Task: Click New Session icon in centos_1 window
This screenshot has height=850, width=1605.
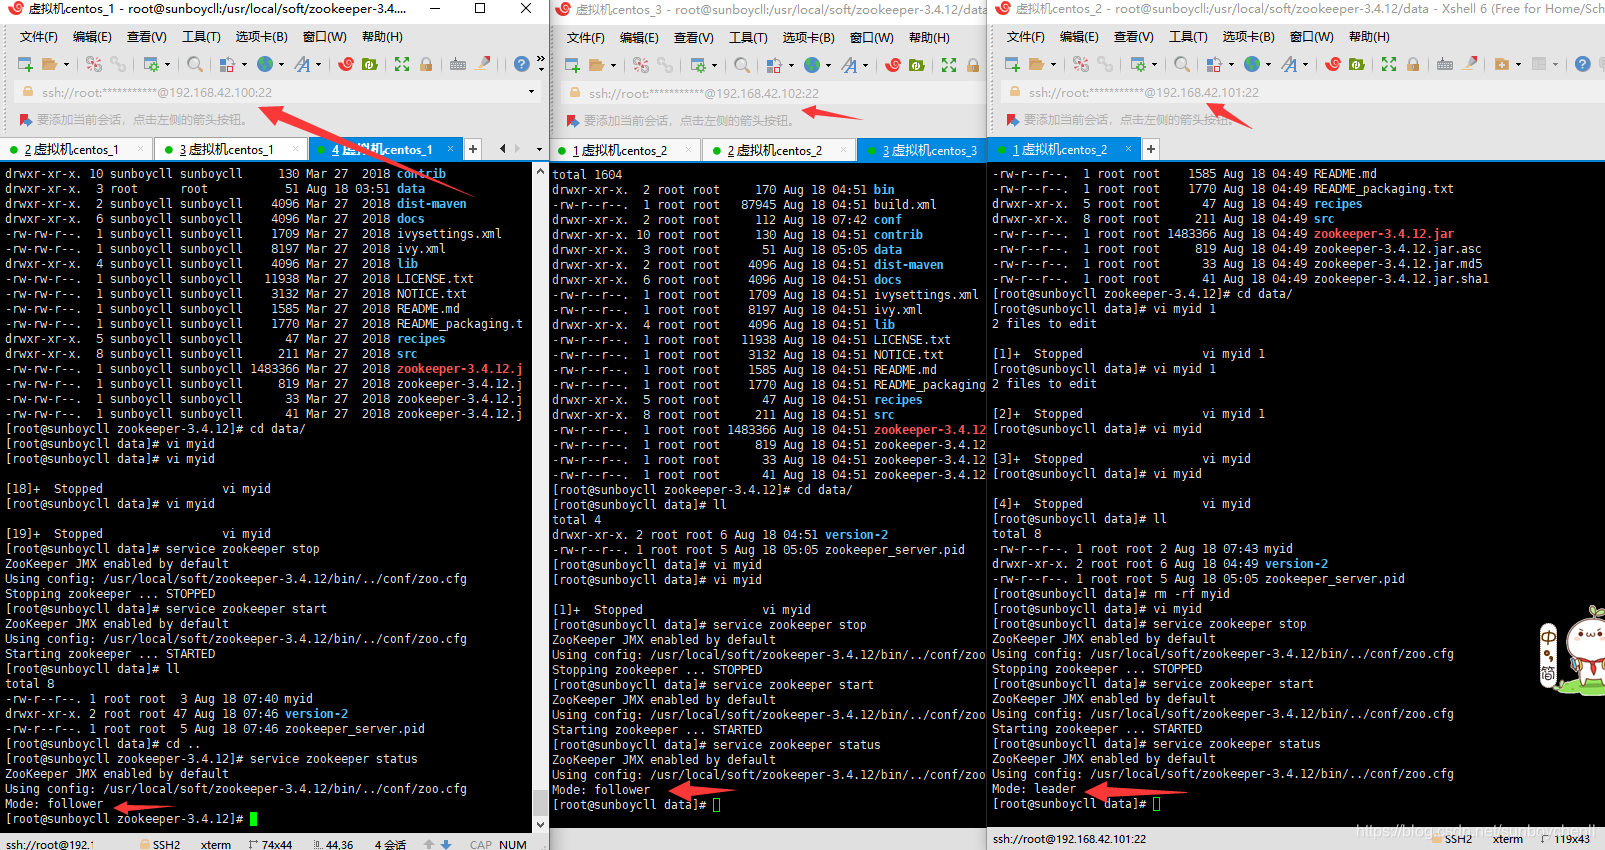Action: coord(25,64)
